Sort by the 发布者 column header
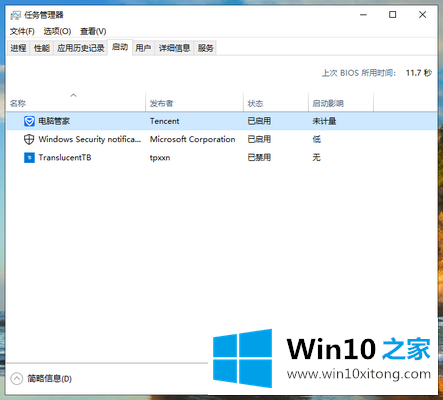This screenshot has height=400, width=443. (195, 102)
